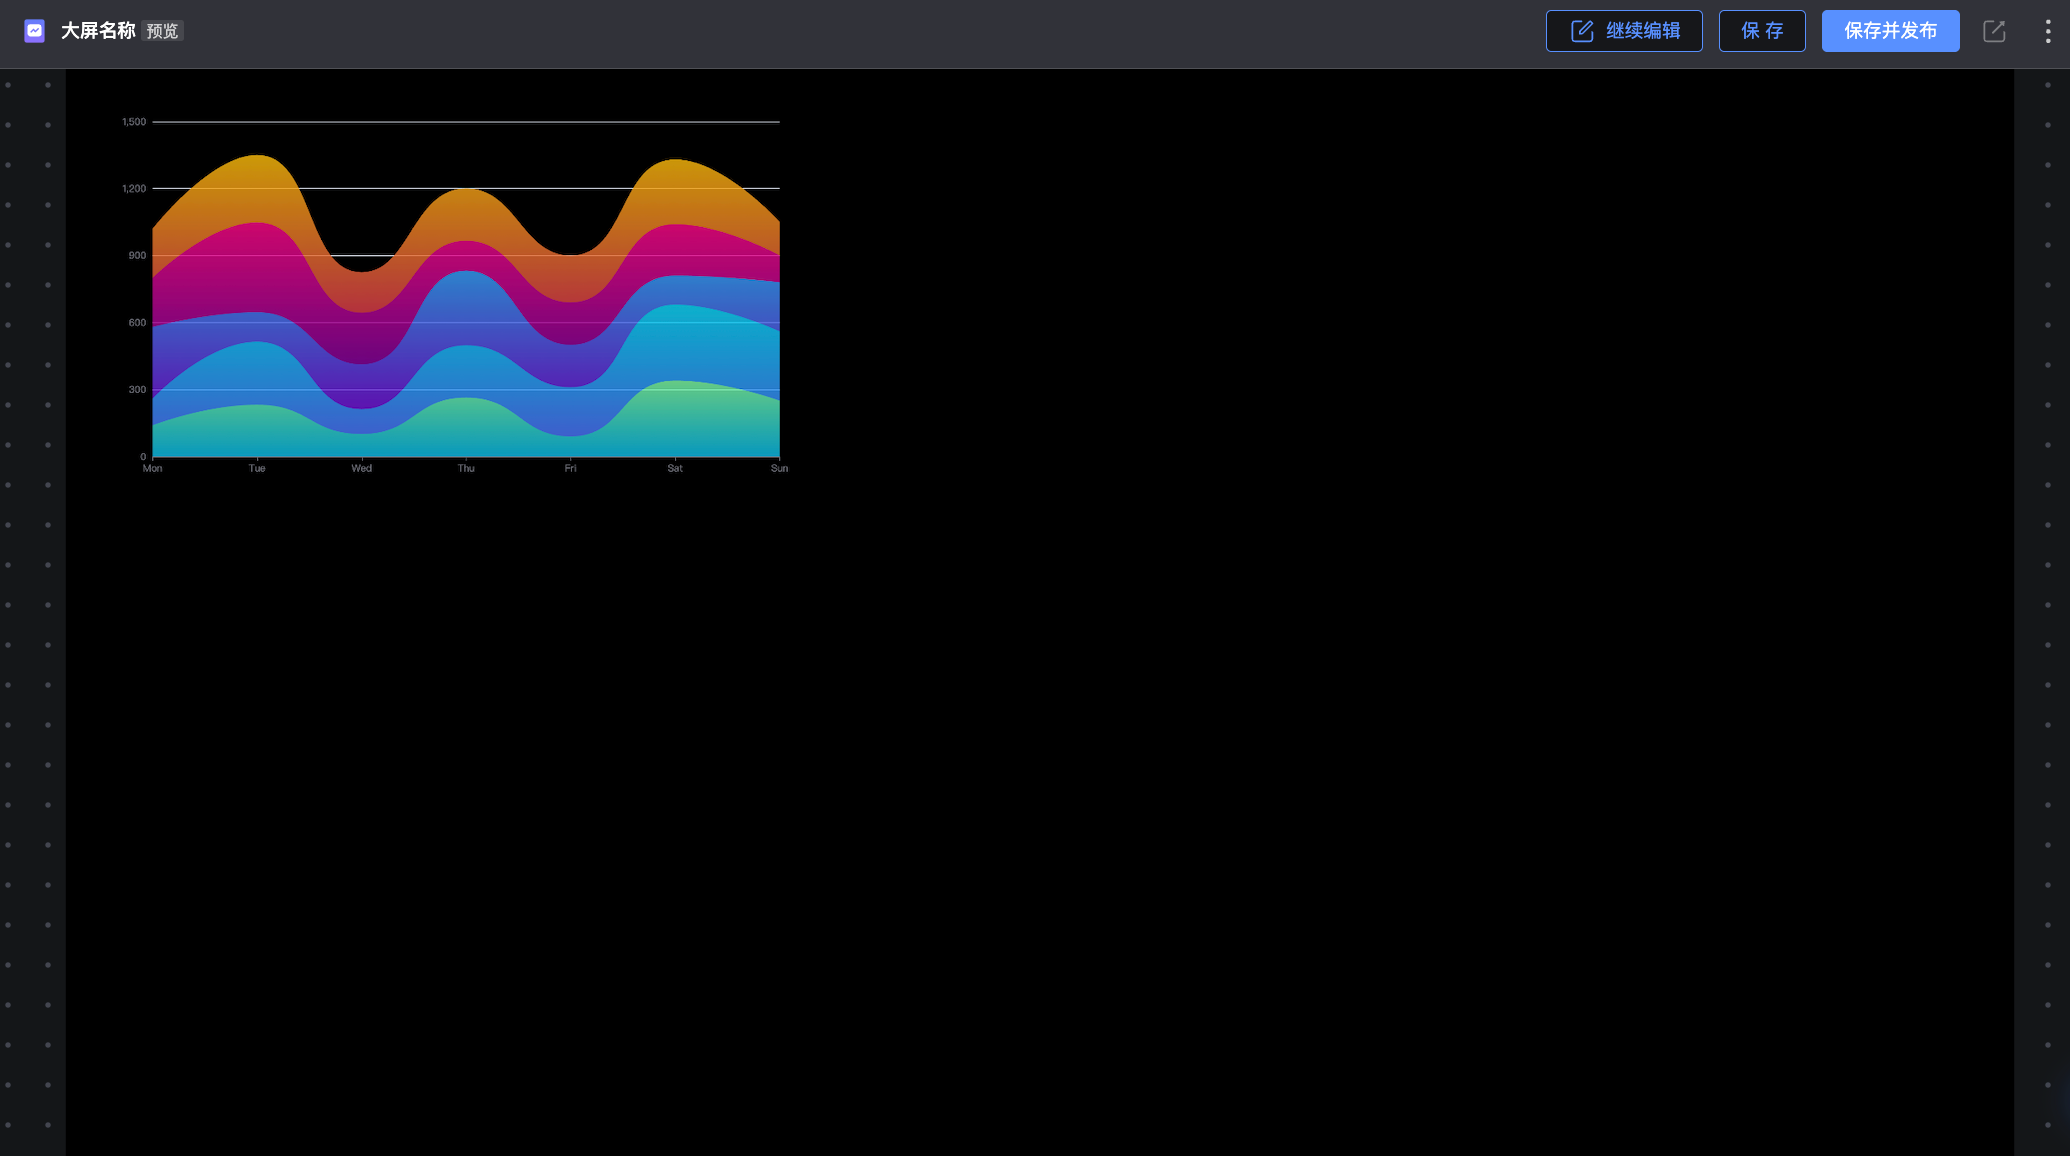Click the 保存 button
The image size is (2070, 1156).
1761,31
